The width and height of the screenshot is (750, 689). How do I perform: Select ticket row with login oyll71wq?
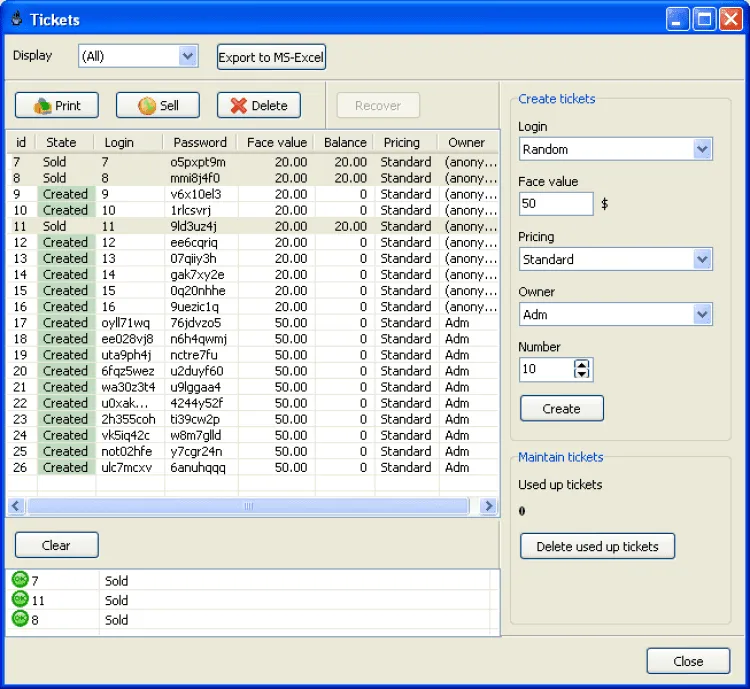pos(126,323)
